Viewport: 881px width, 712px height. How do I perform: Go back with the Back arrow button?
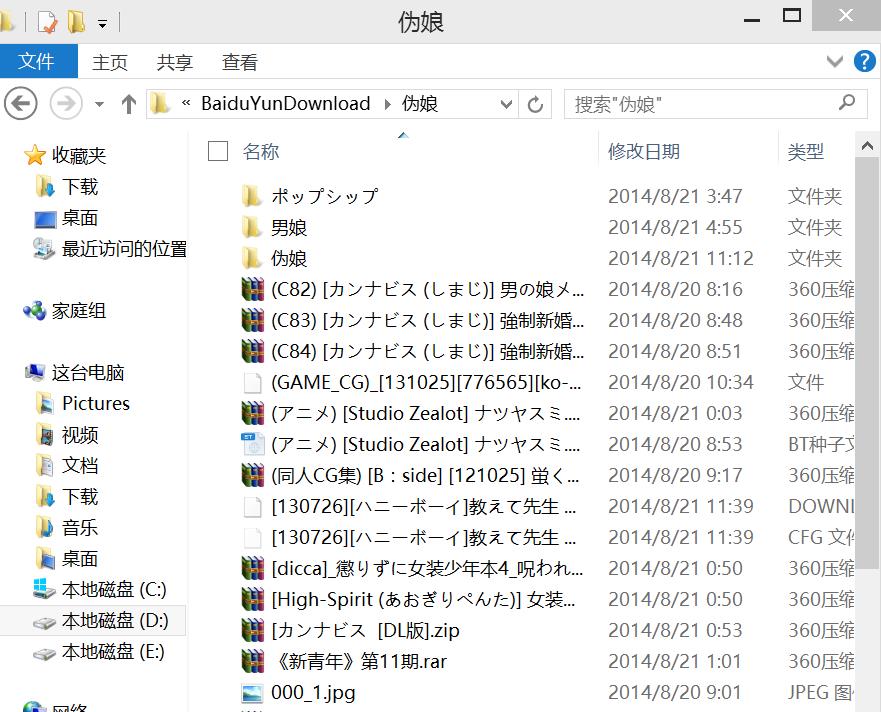click(x=21, y=103)
